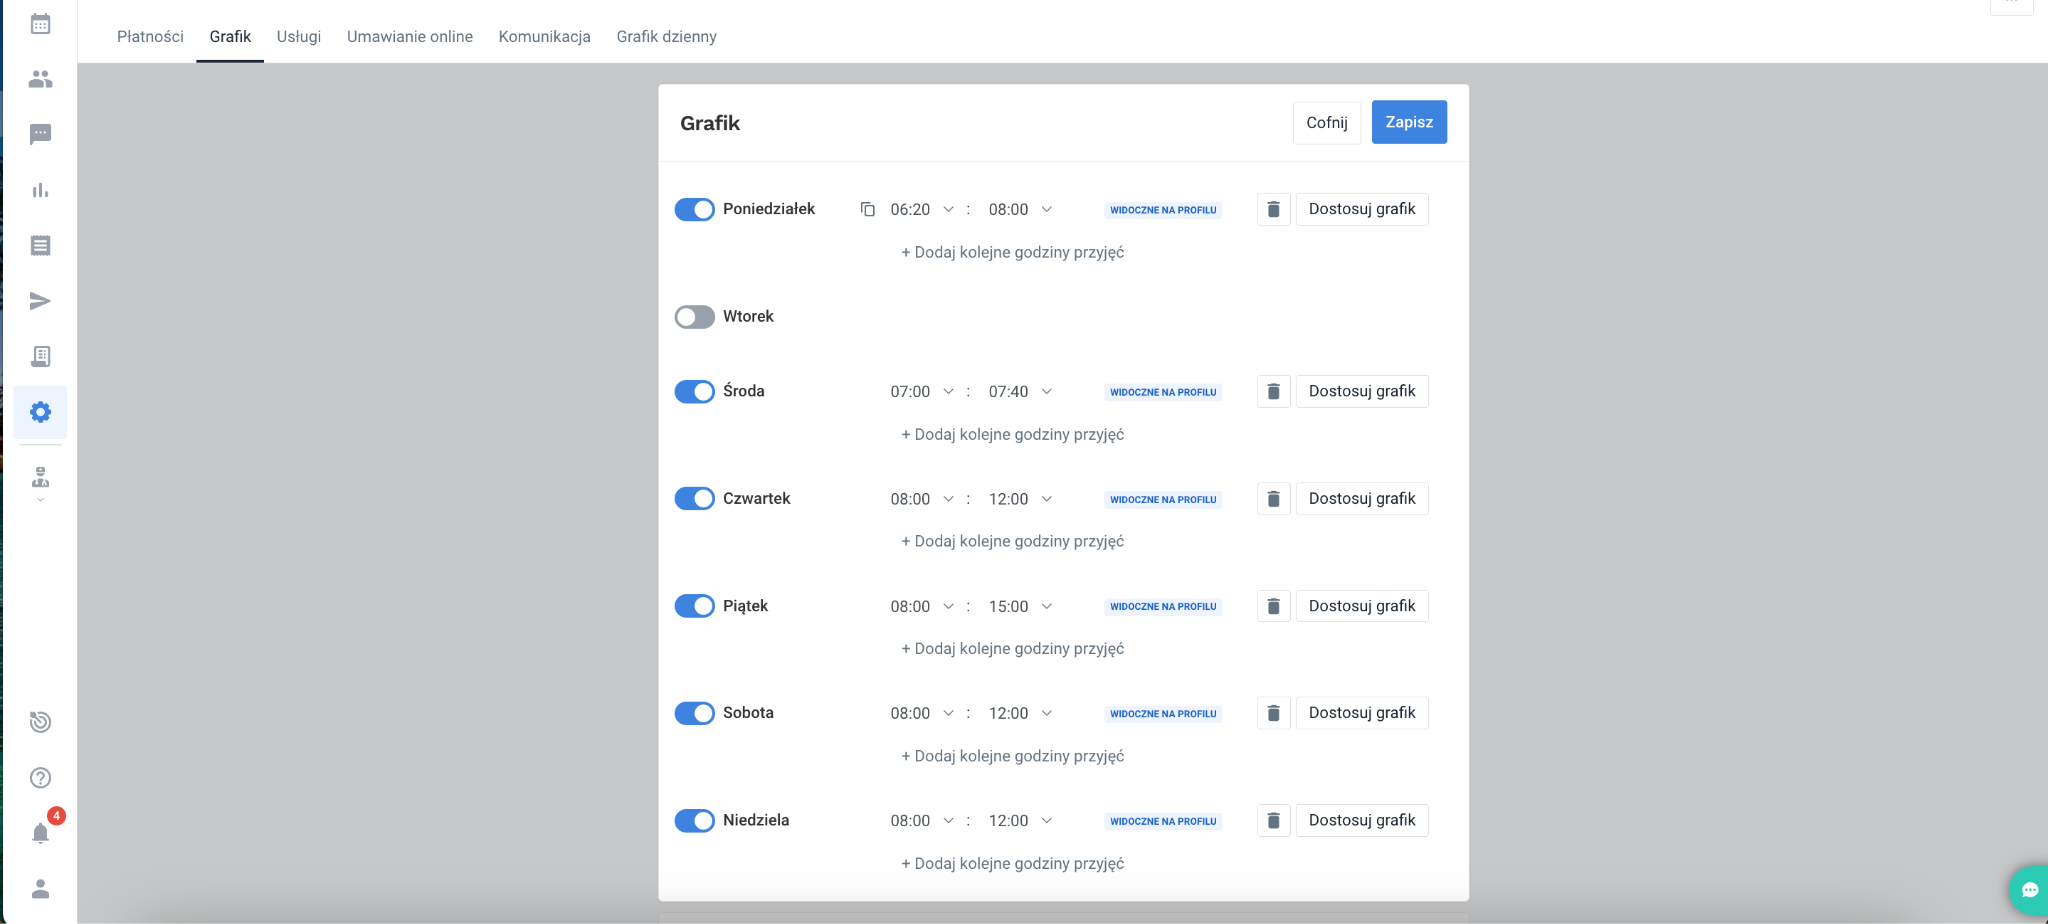This screenshot has width=2048, height=924.
Task: Open the statistics bar-chart icon
Action: point(40,190)
